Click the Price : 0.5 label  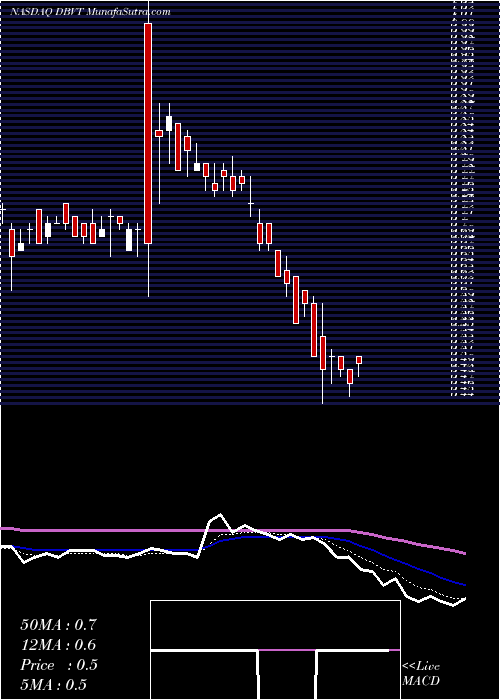pos(58,665)
